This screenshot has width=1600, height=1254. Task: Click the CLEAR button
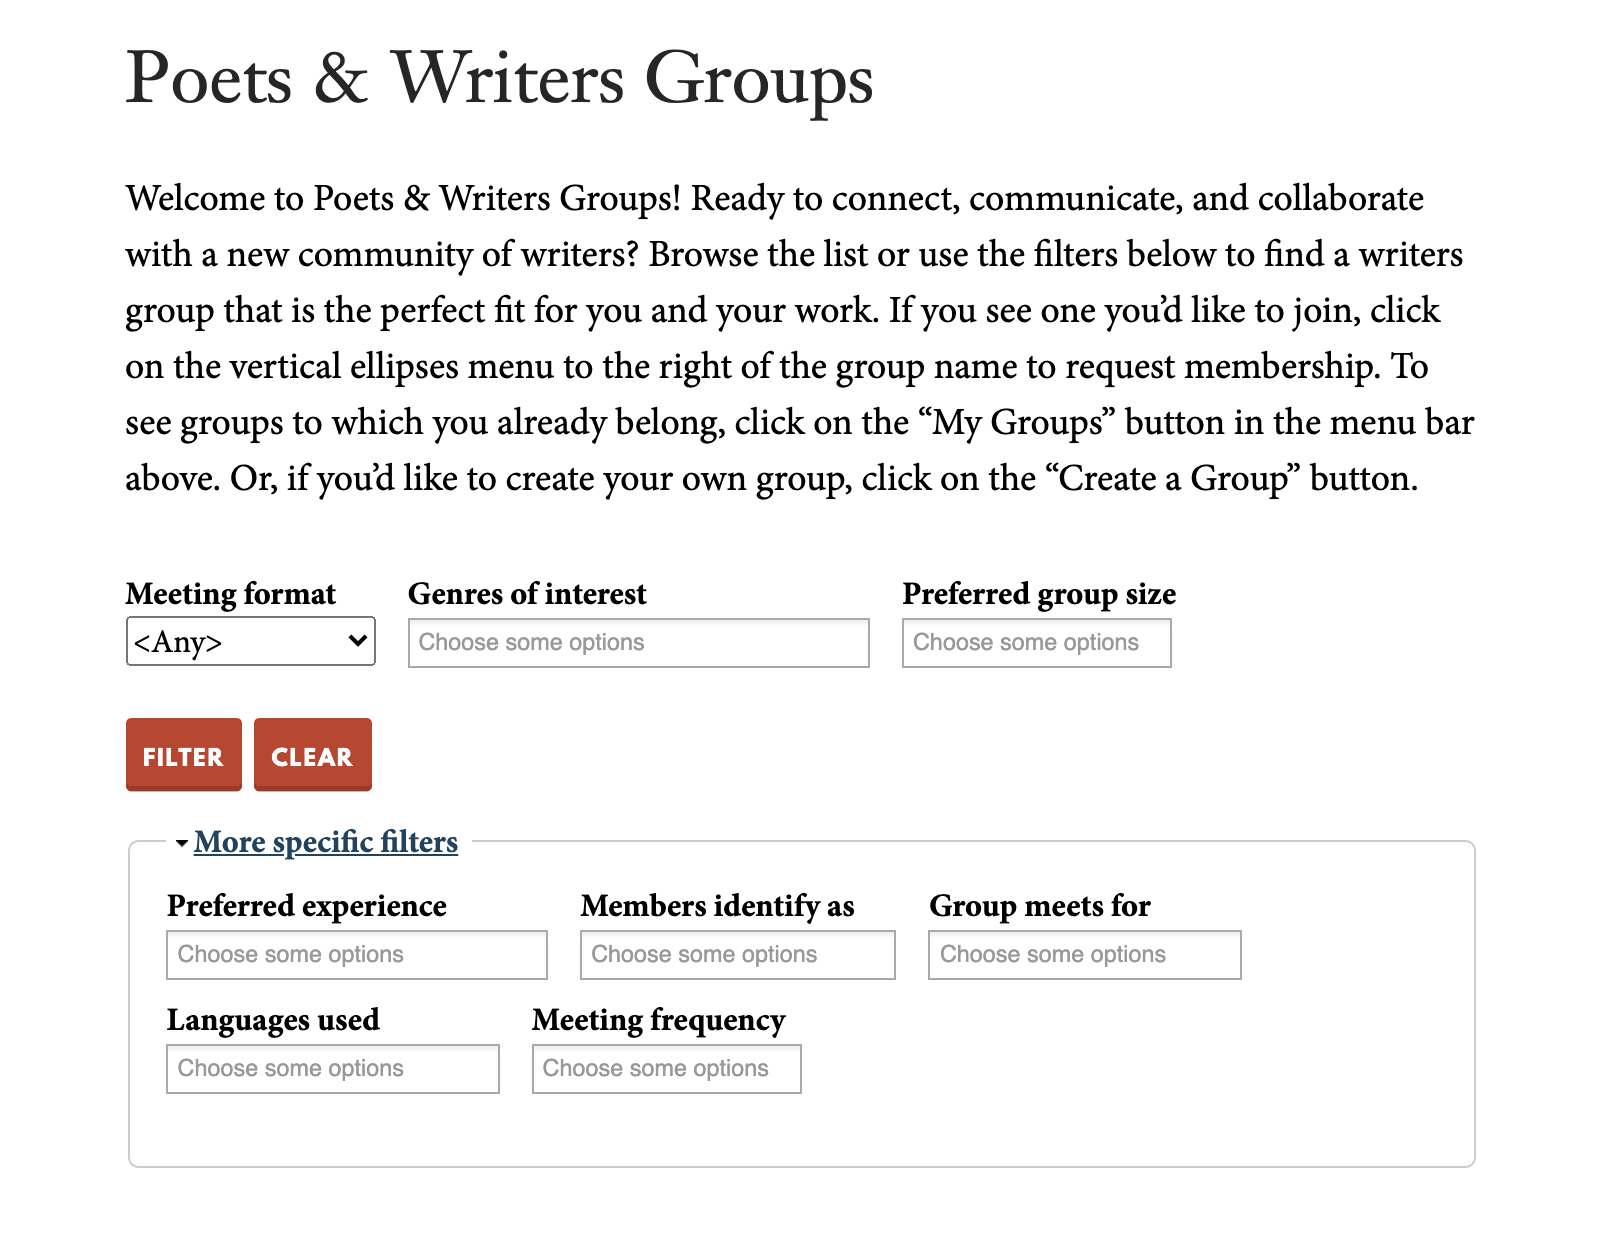point(313,755)
